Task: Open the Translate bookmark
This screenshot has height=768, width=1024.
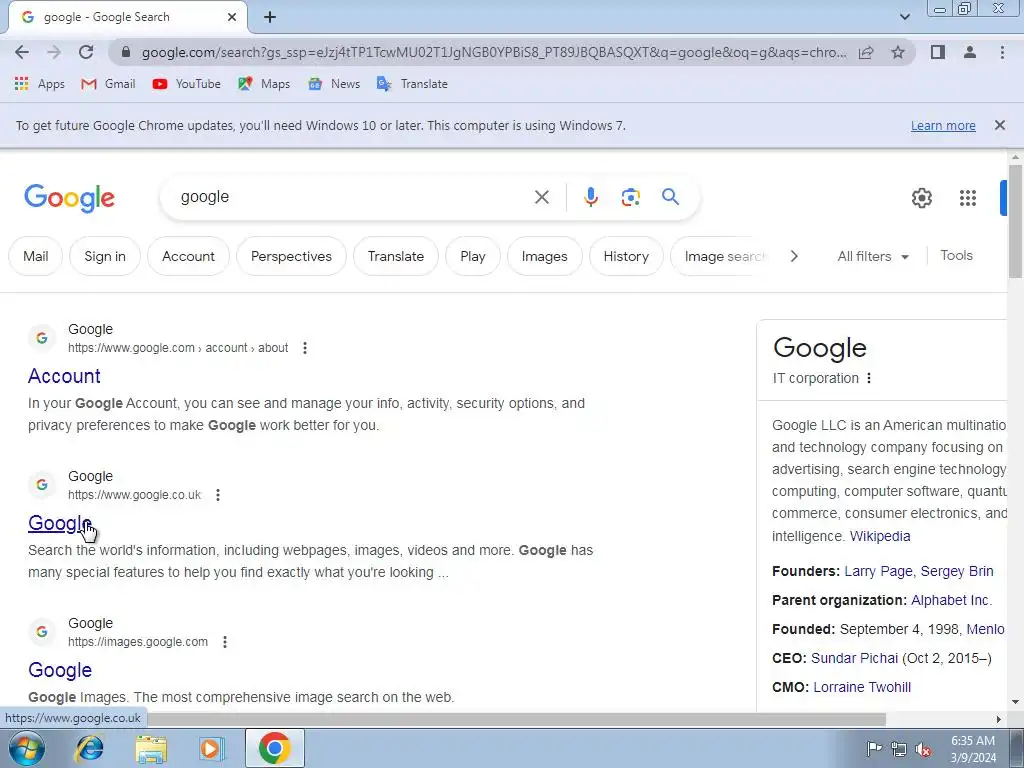Action: tap(412, 84)
